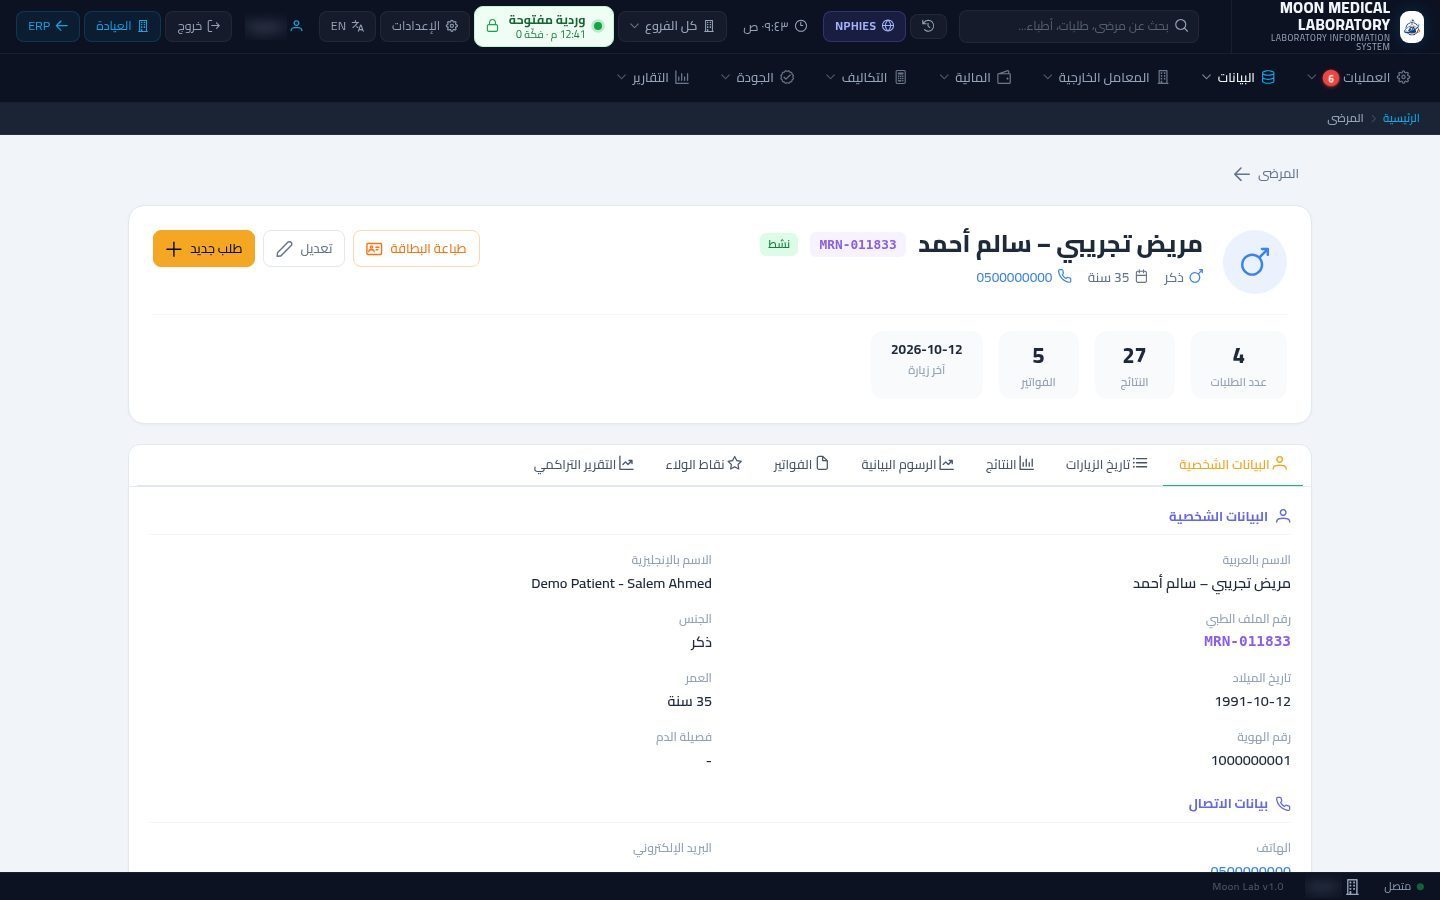Viewport: 1440px width, 900px height.
Task: Click the نشط active status badge
Action: coord(779,244)
